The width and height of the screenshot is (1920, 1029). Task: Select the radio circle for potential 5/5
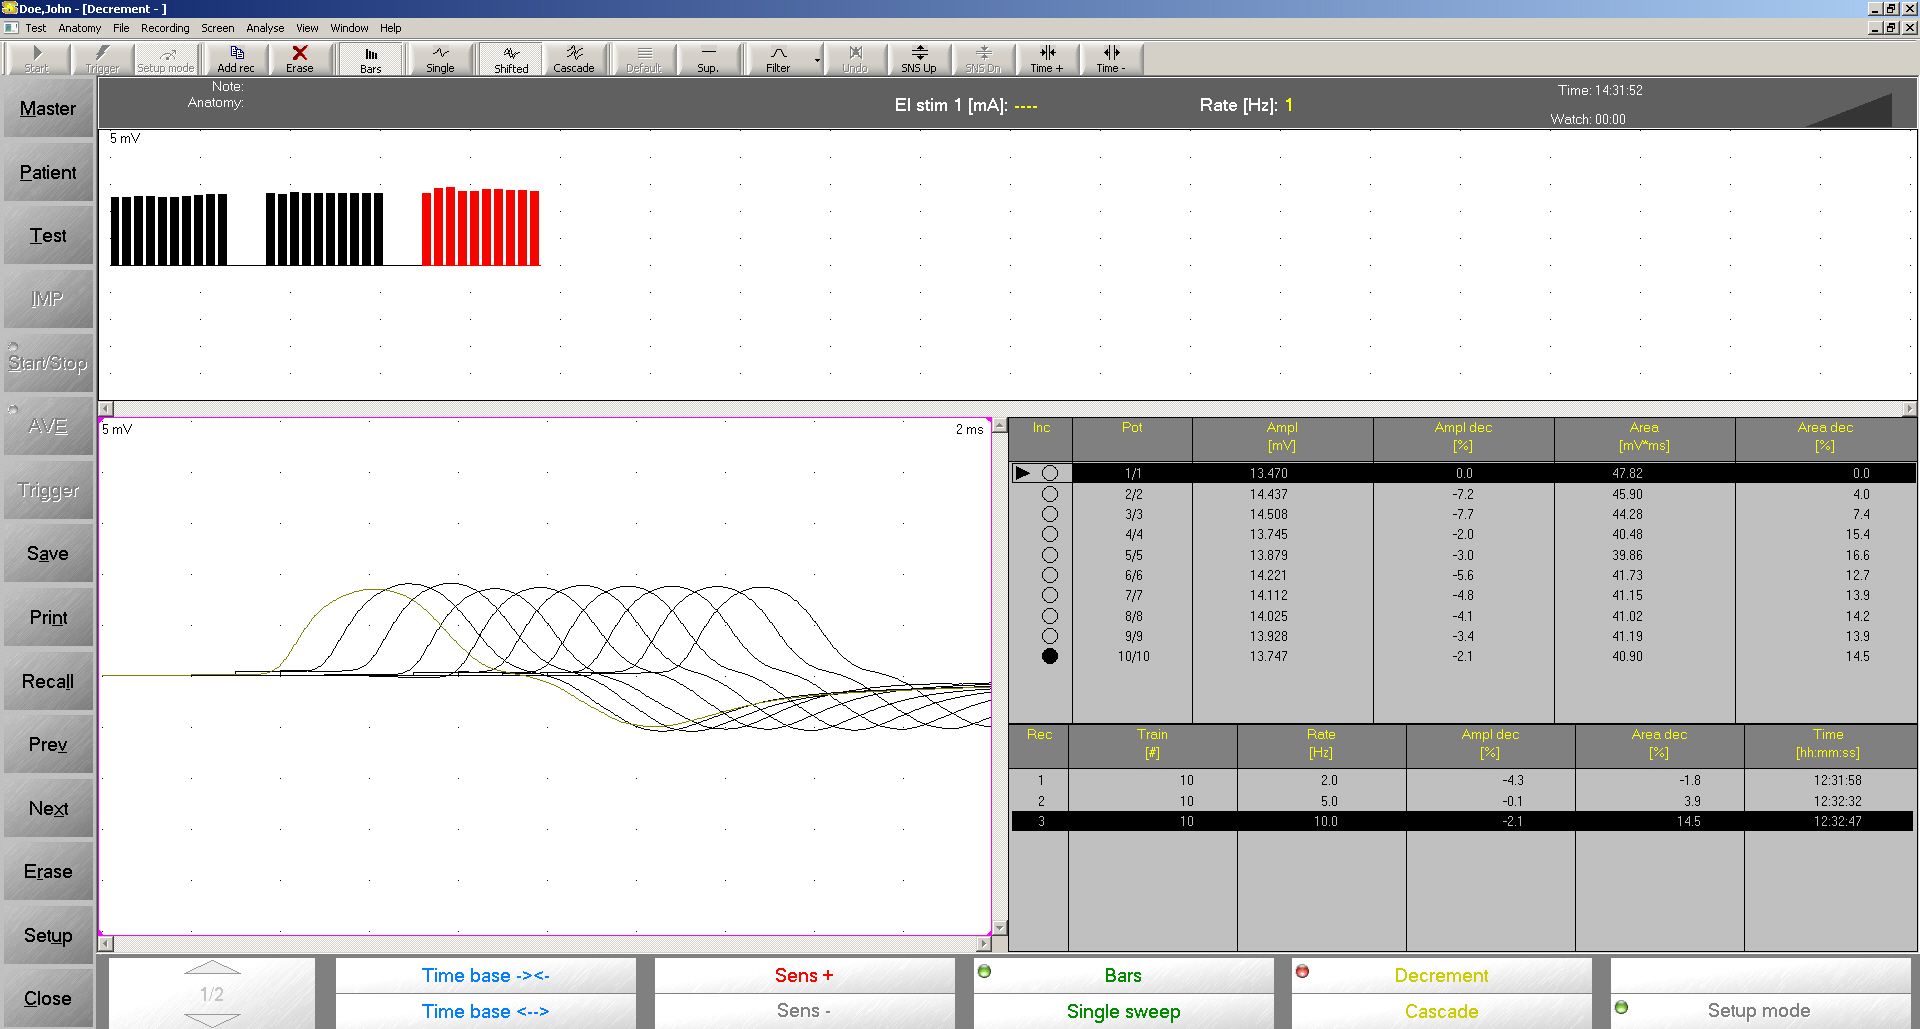click(1050, 555)
